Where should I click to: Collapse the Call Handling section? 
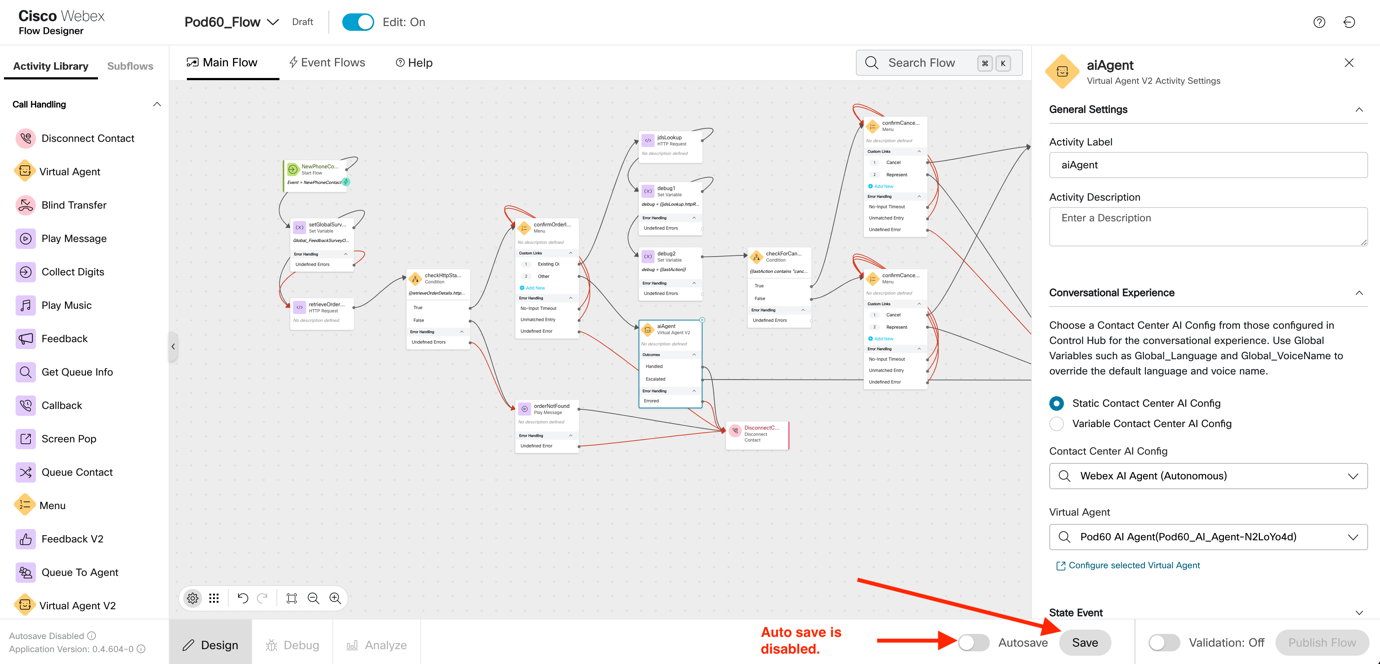click(x=156, y=104)
